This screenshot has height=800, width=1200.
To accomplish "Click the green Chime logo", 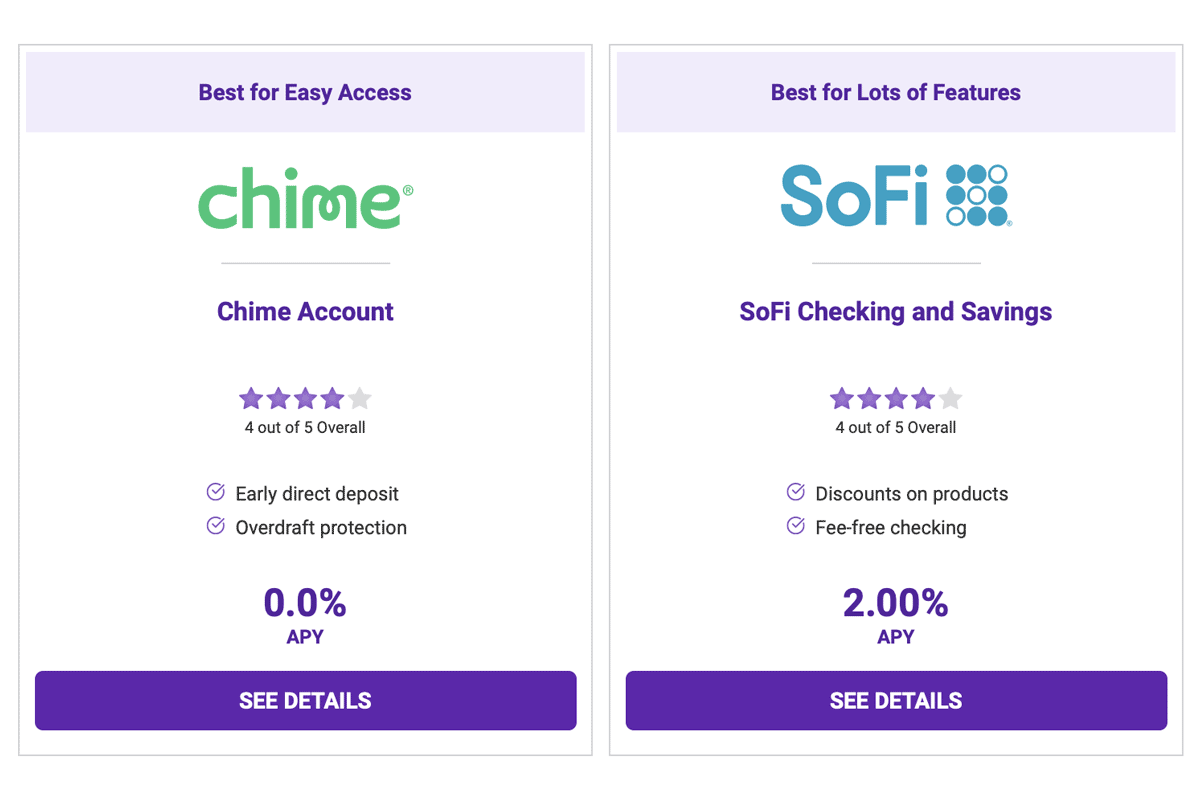I will pyautogui.click(x=305, y=198).
